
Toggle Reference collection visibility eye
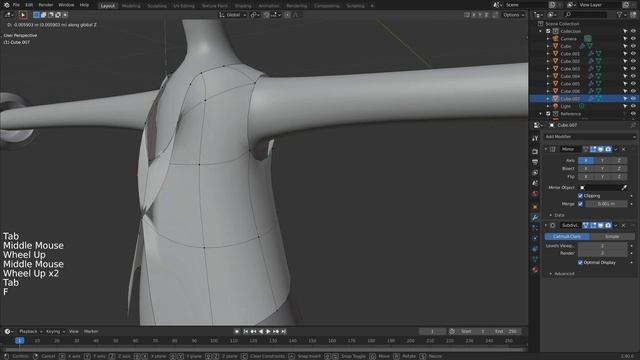(x=633, y=113)
